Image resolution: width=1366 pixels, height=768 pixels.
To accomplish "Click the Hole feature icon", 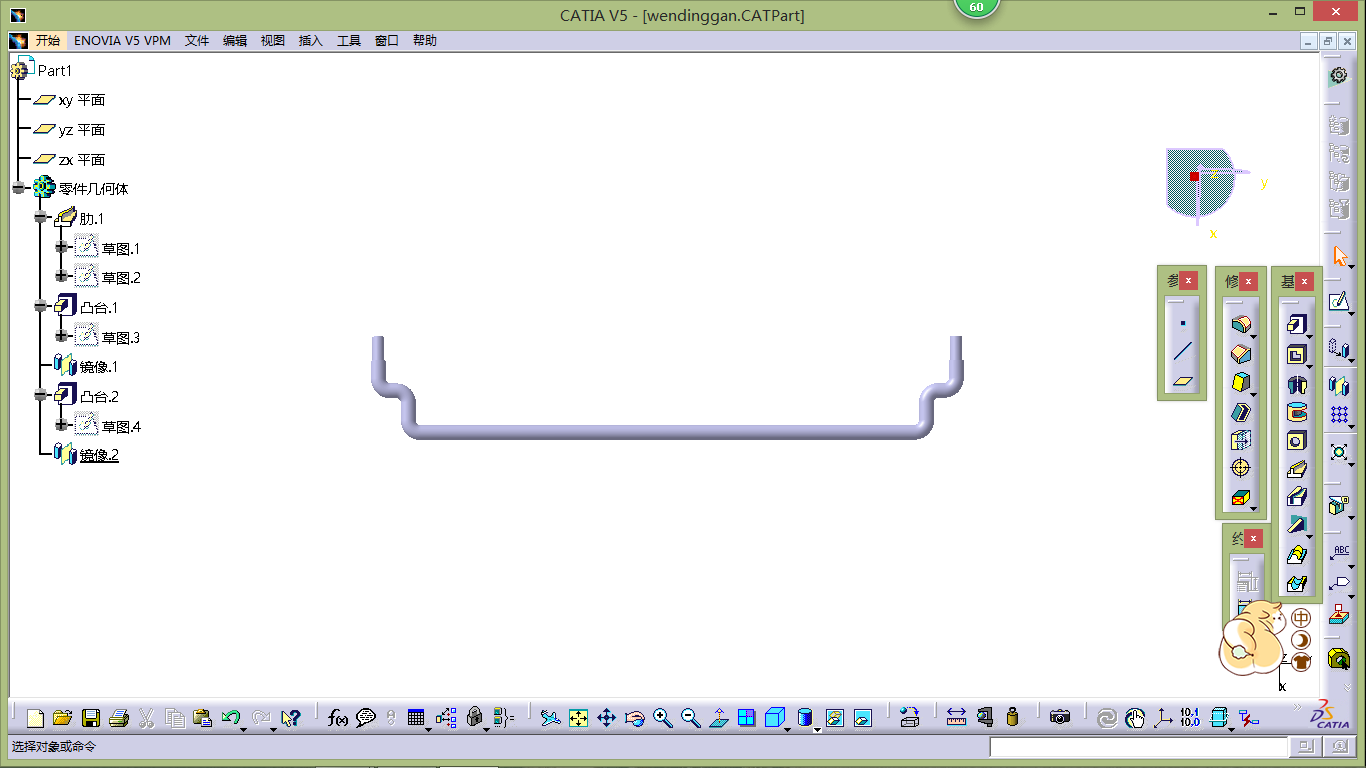I will [x=1297, y=441].
